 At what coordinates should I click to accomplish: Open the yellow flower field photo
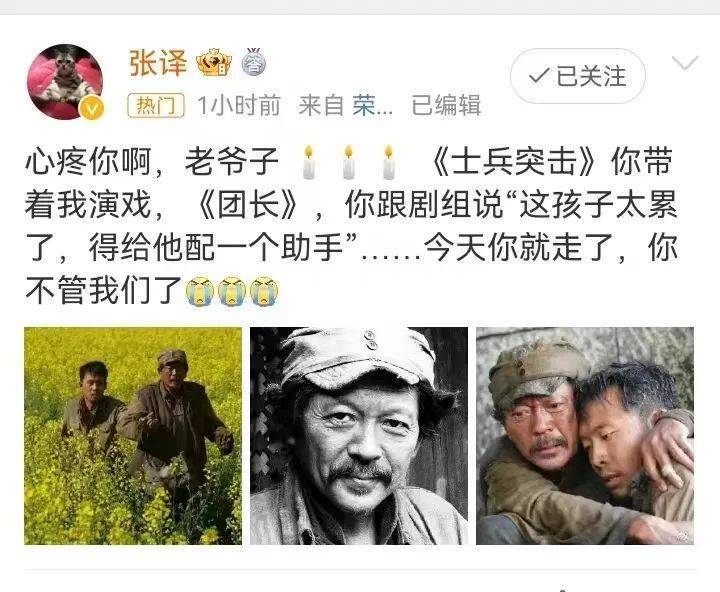[133, 436]
